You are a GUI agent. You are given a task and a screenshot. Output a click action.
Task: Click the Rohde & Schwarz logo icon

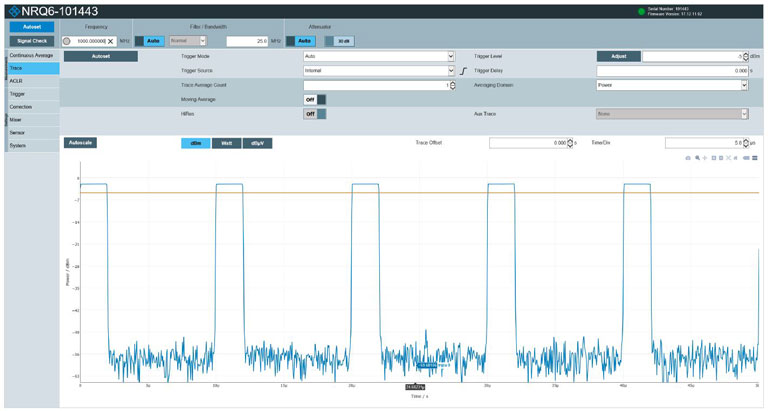tap(13, 10)
